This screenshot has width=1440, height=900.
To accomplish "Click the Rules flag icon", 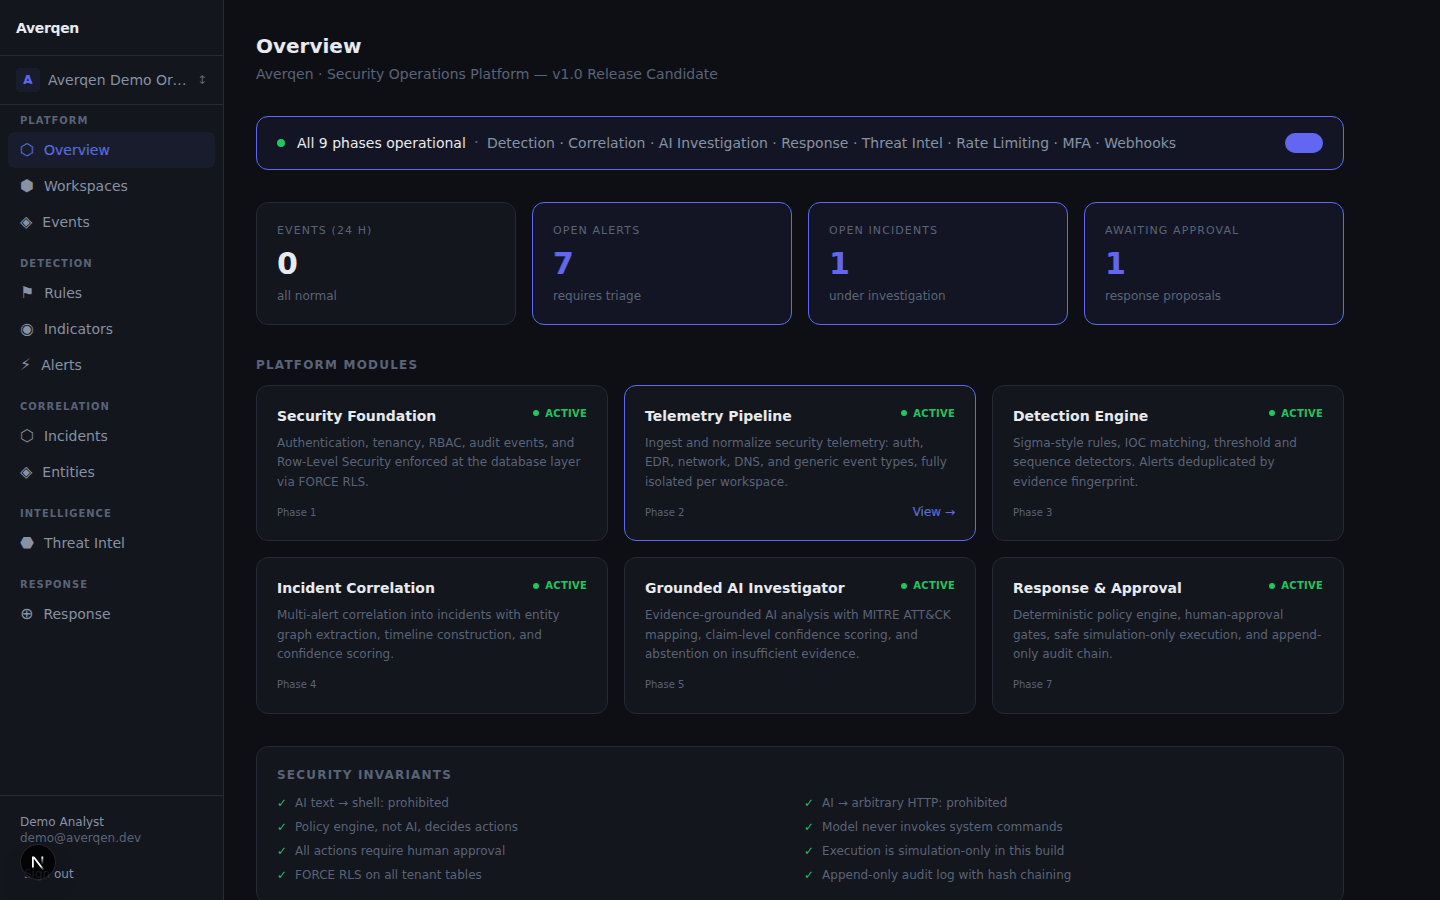I will click(x=27, y=293).
